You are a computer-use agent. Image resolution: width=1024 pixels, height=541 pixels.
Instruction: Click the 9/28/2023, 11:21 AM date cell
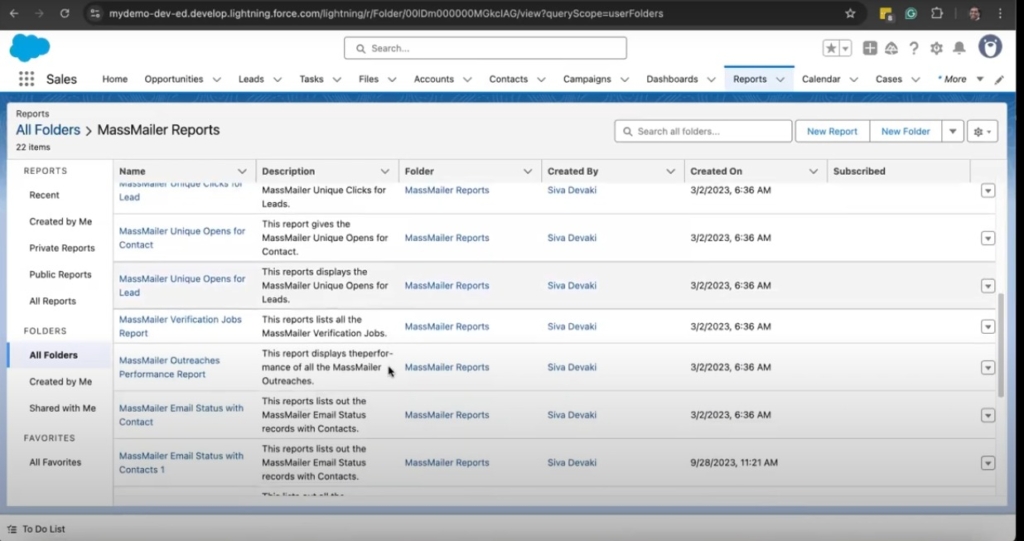pyautogui.click(x=734, y=463)
